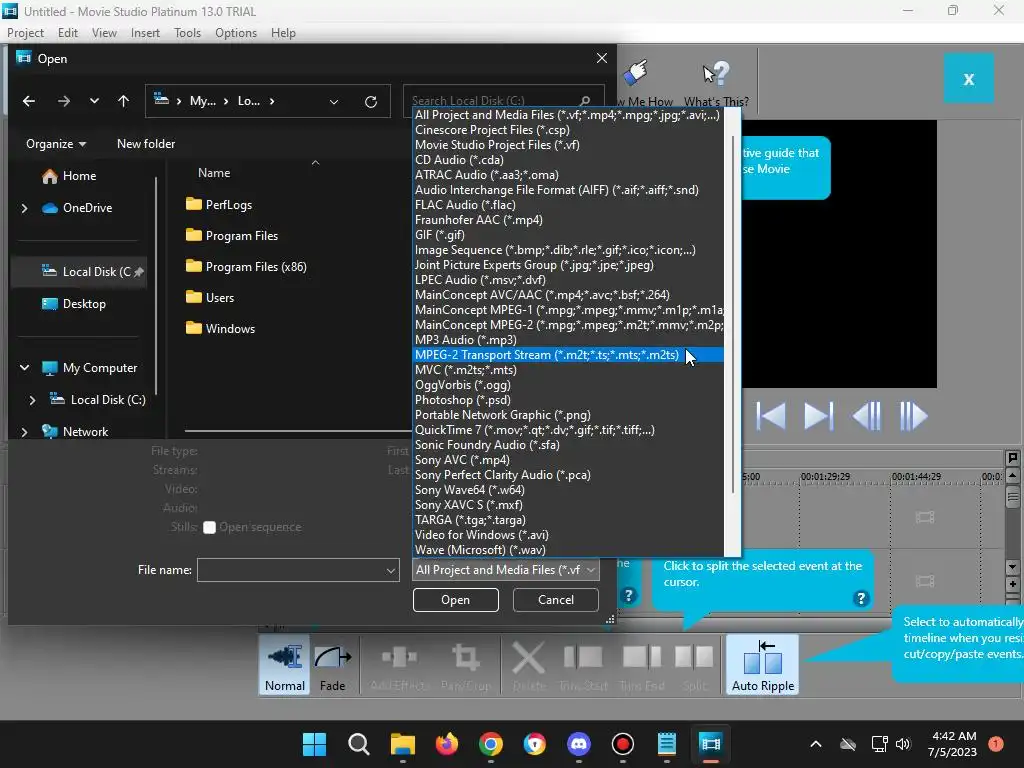Toggle the Auto Ripple button

pyautogui.click(x=763, y=666)
